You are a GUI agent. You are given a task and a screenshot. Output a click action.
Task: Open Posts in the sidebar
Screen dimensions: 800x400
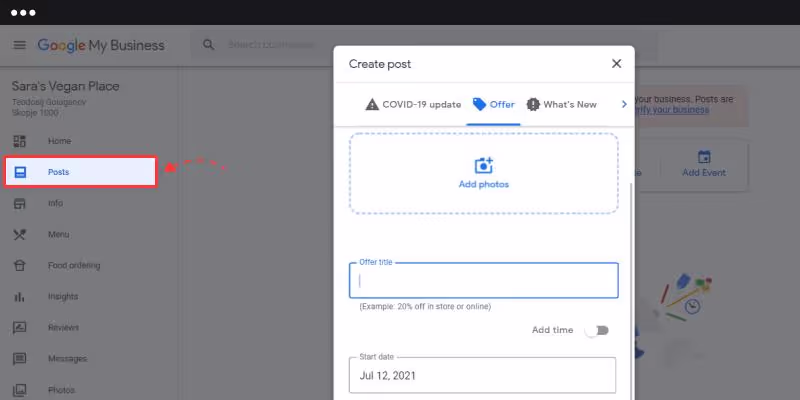point(80,172)
